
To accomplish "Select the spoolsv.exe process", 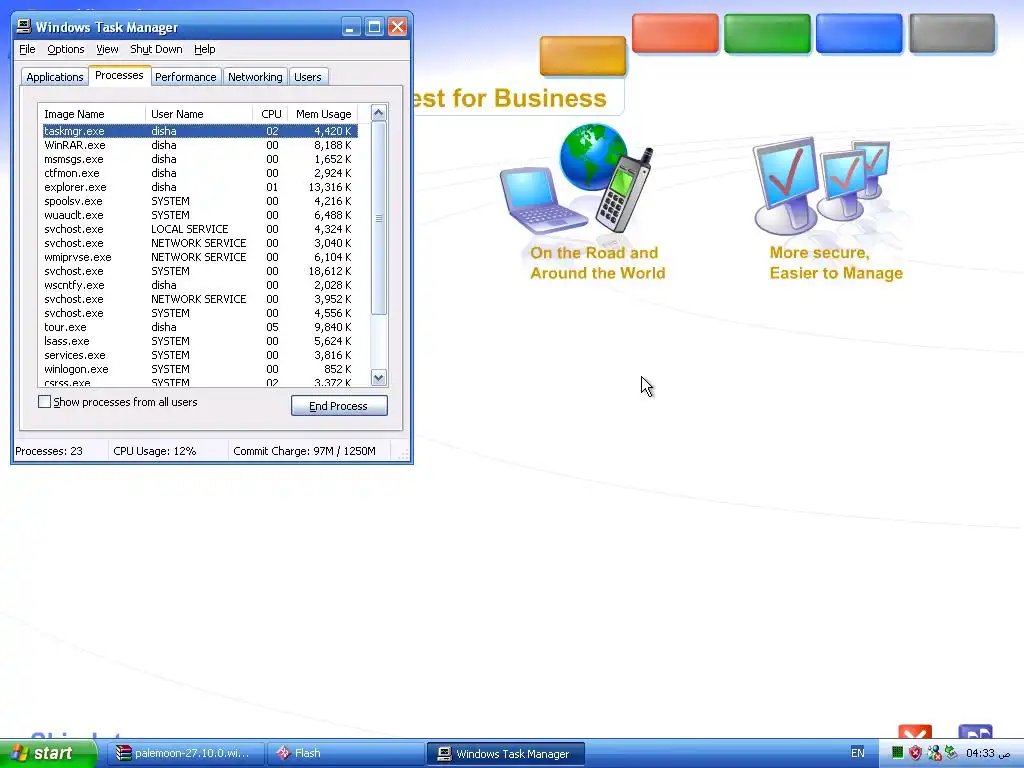I will tap(200, 201).
